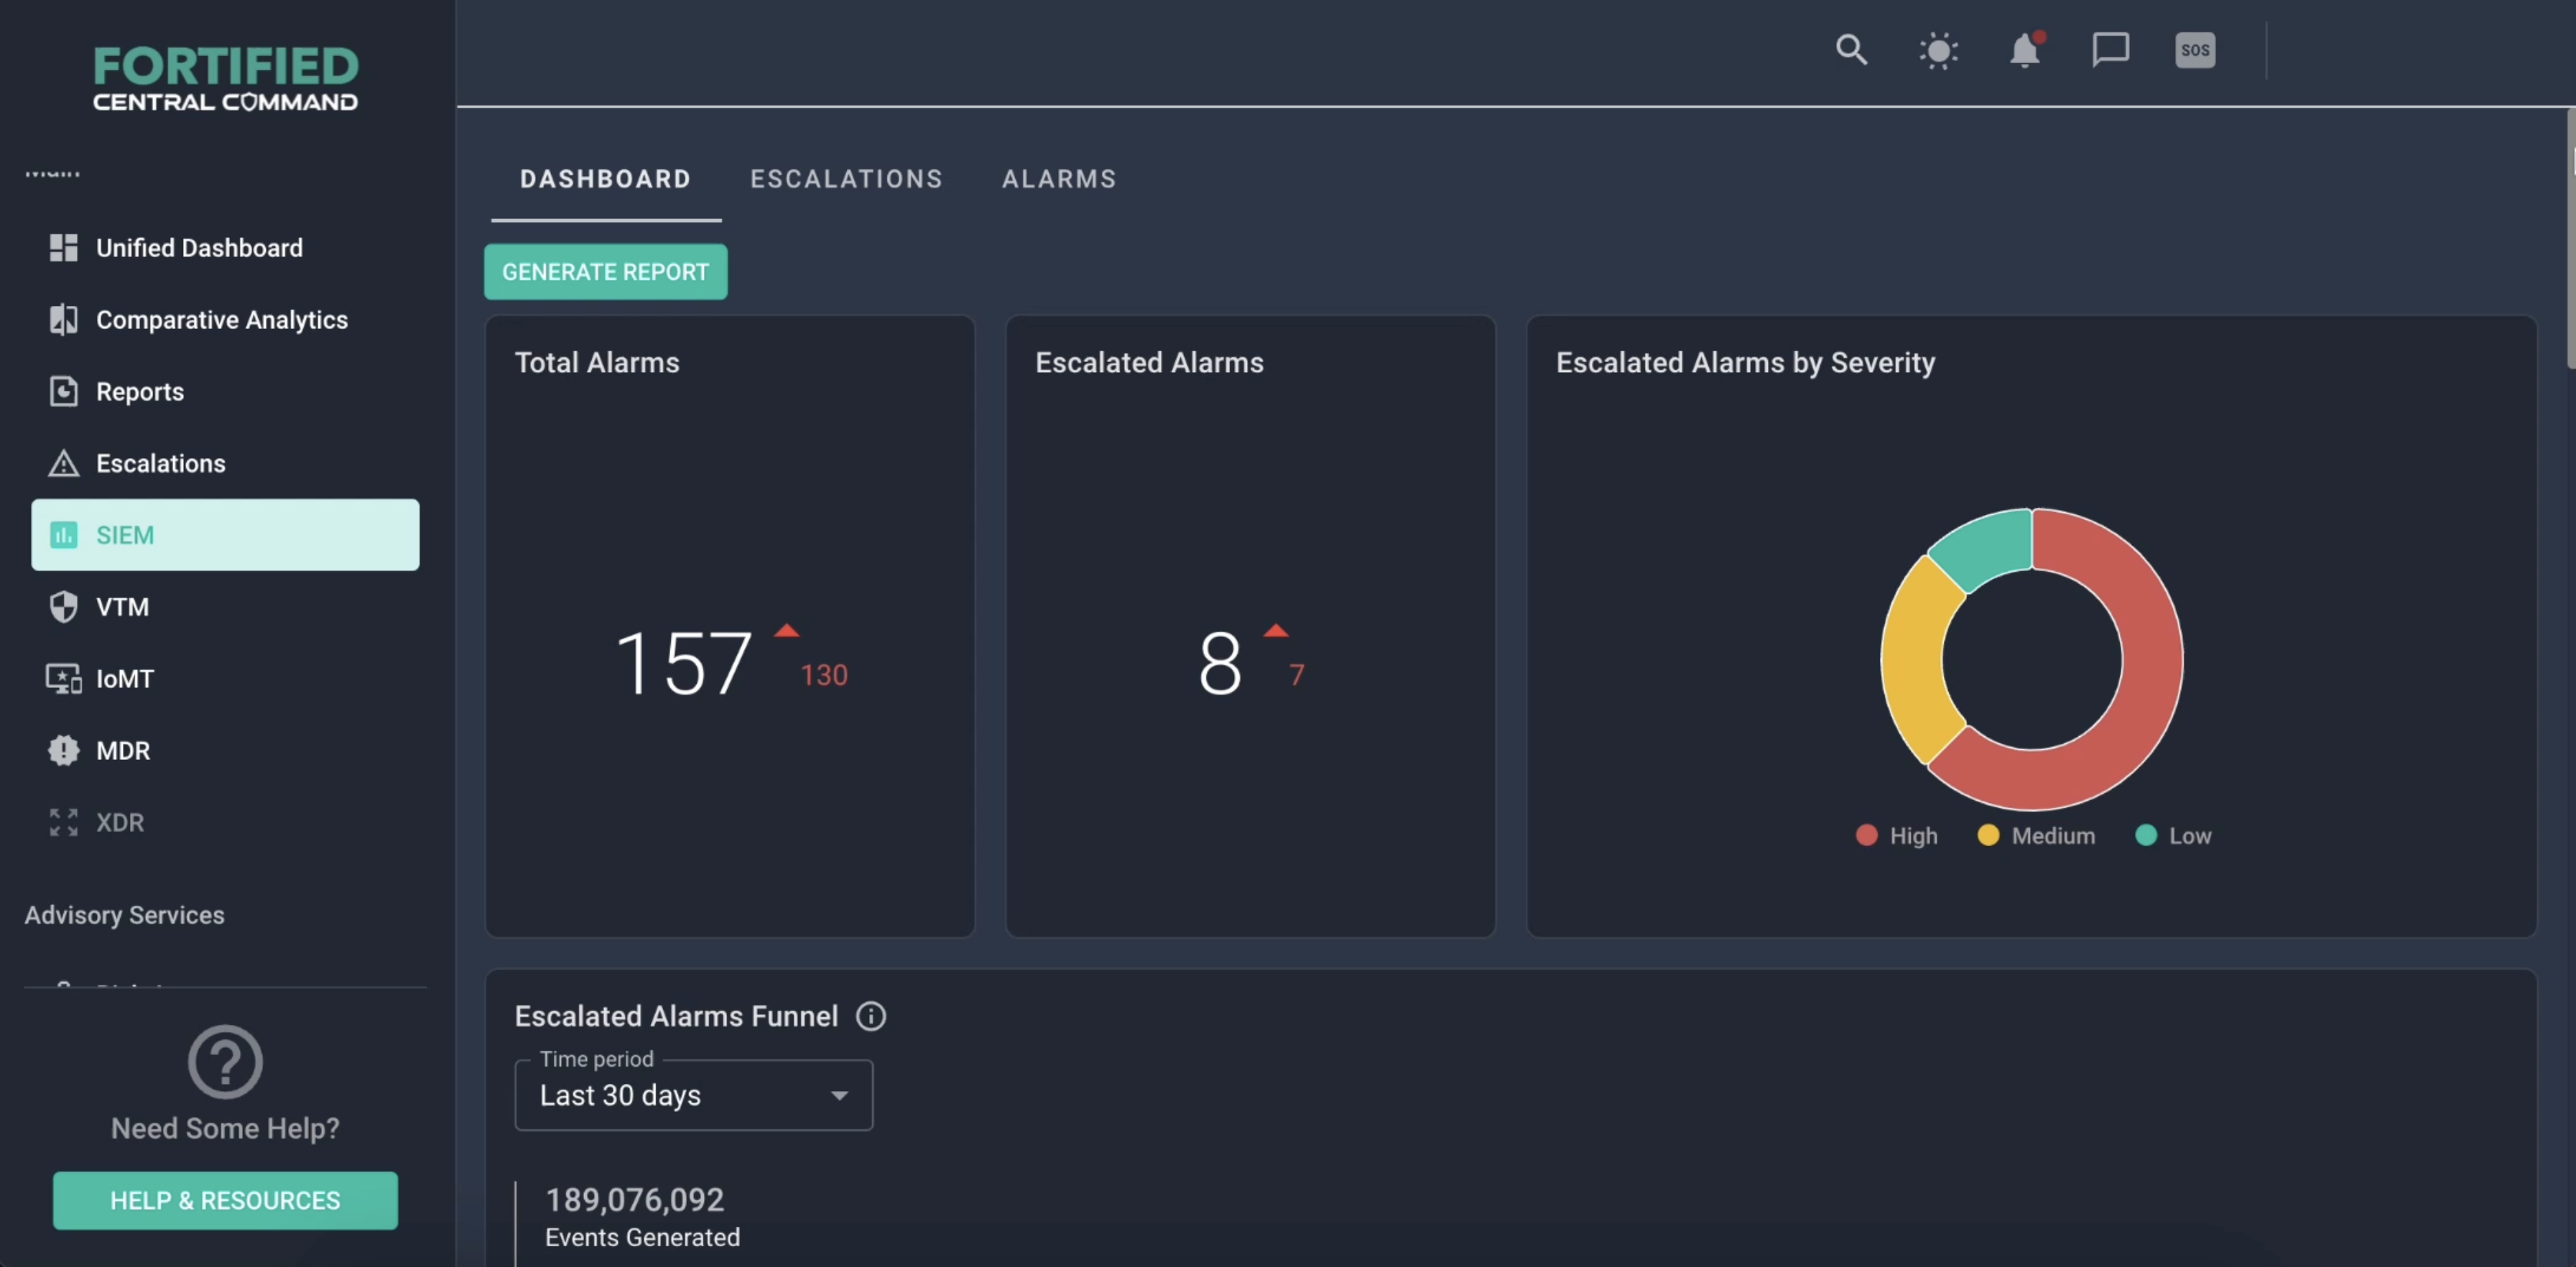Viewport: 2576px width, 1267px height.
Task: Open the Comparative Analytics label
Action: click(x=222, y=320)
